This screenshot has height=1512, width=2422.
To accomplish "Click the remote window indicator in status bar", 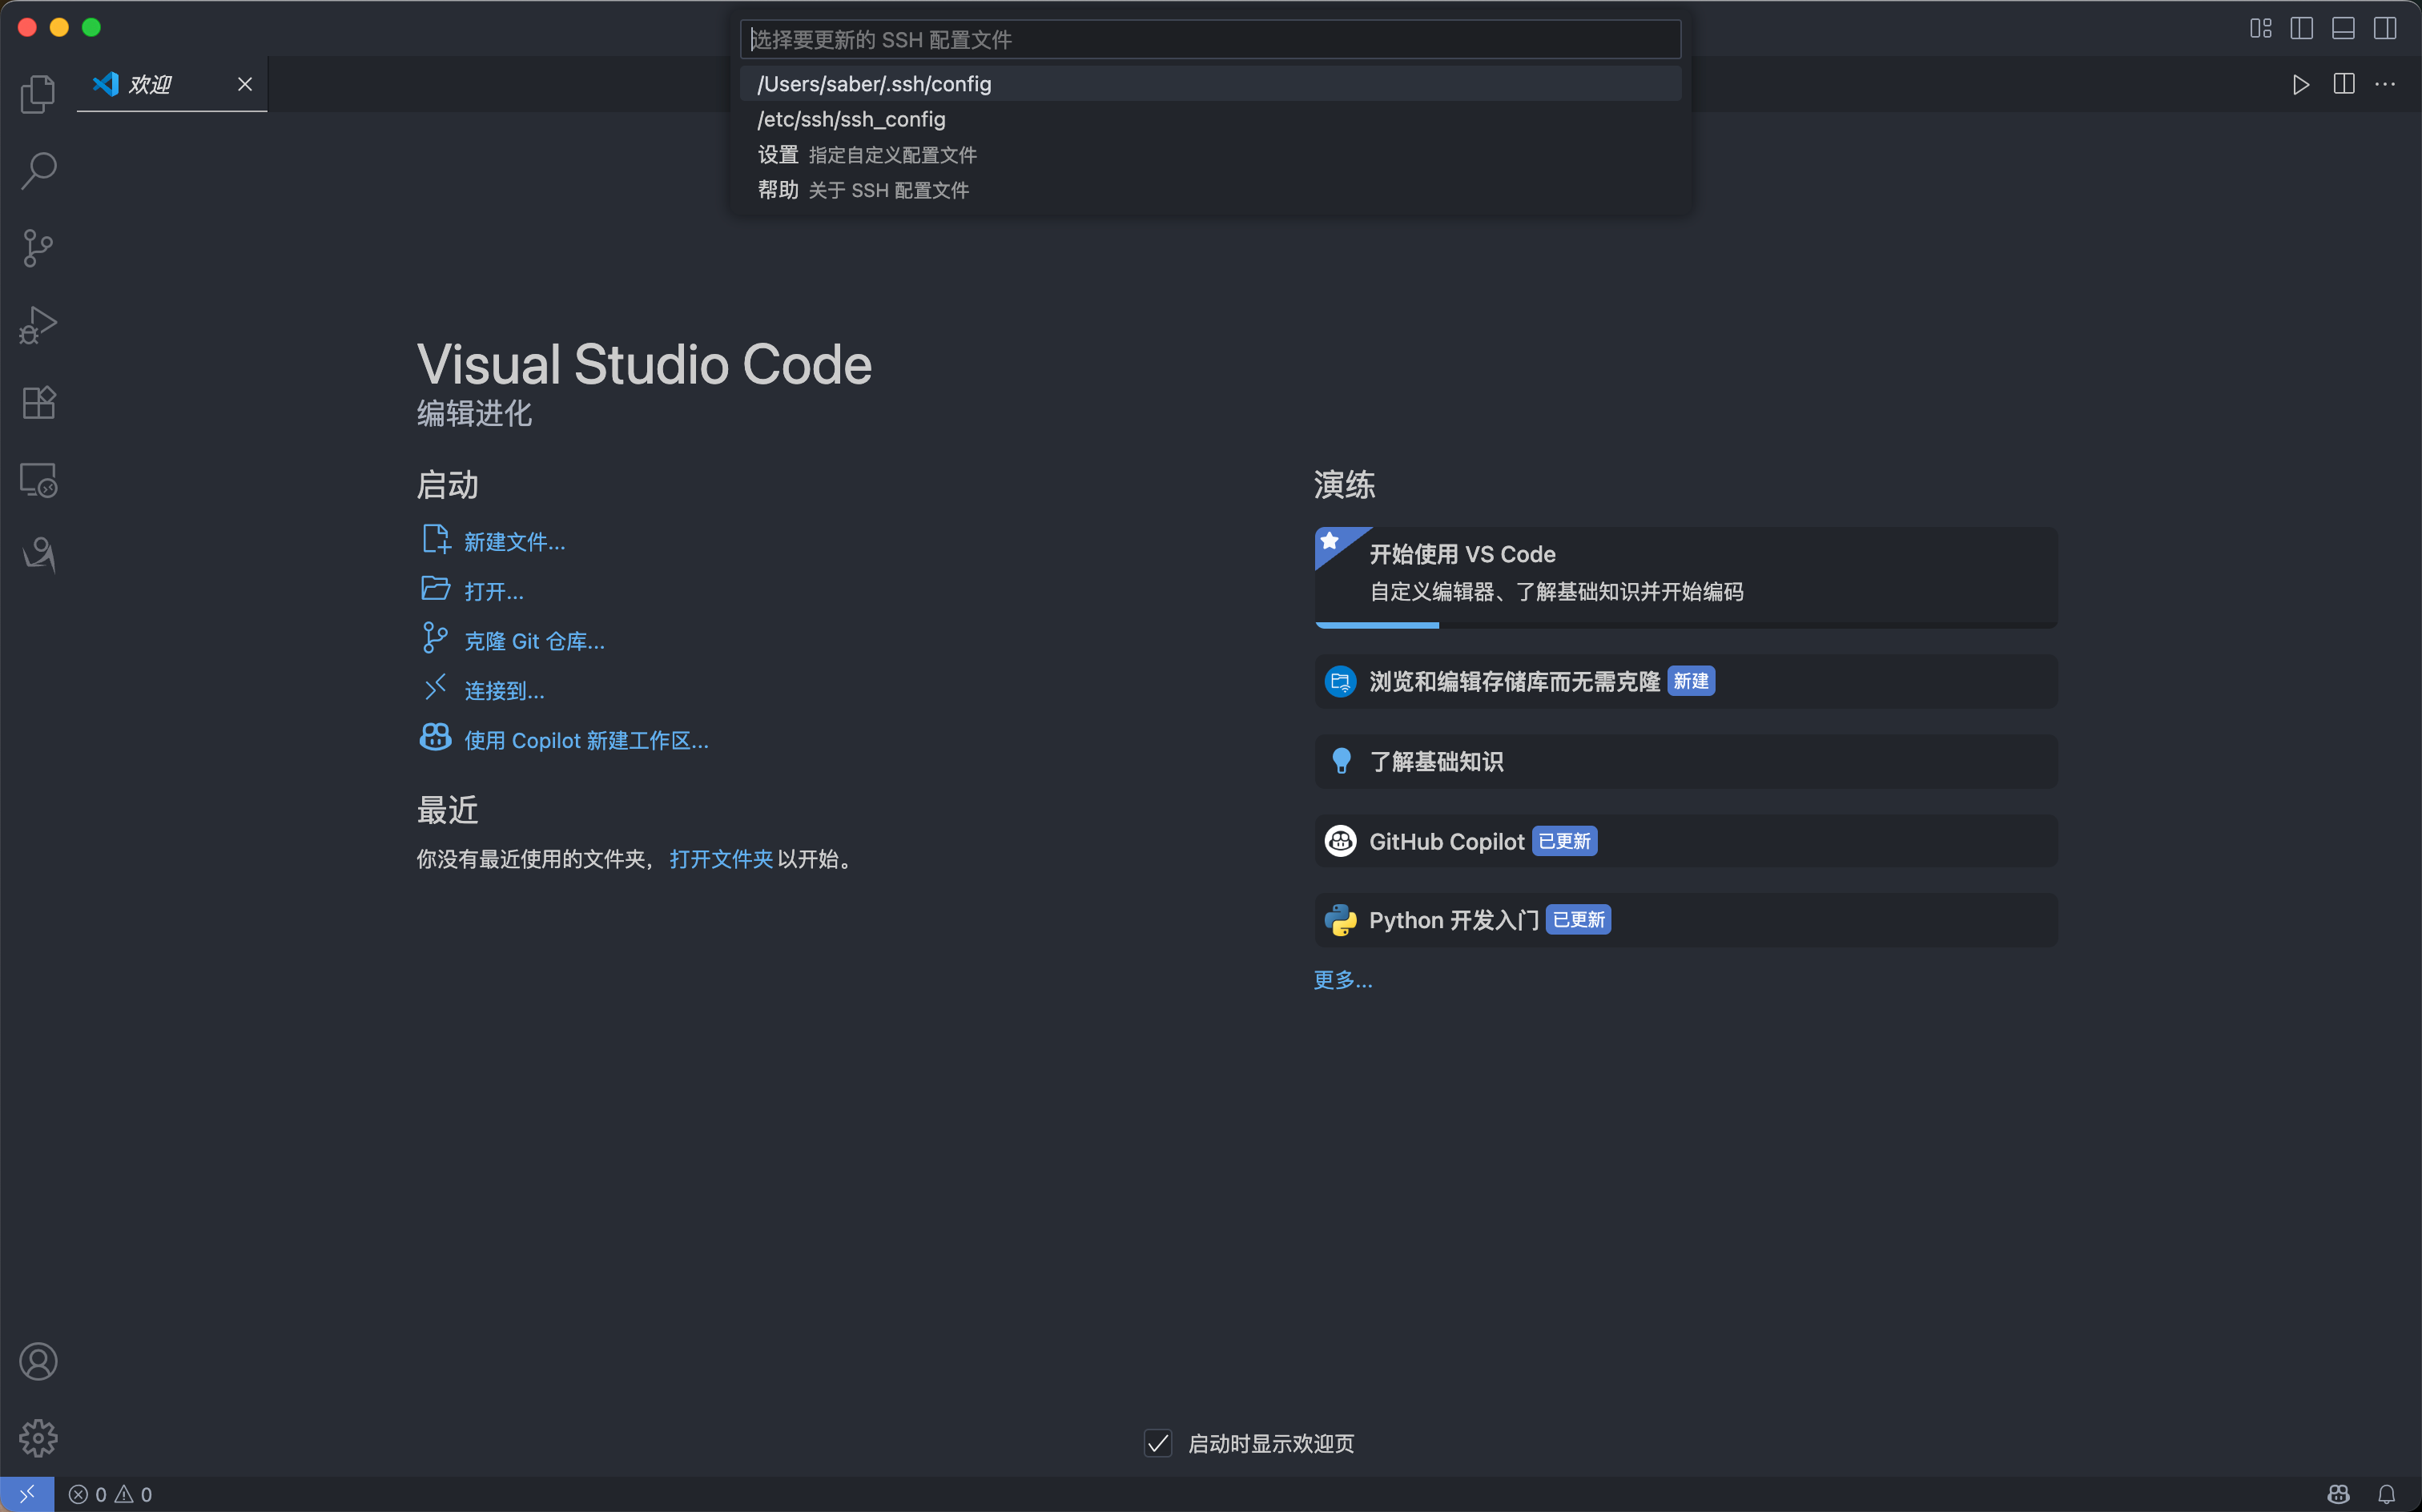I will (27, 1494).
